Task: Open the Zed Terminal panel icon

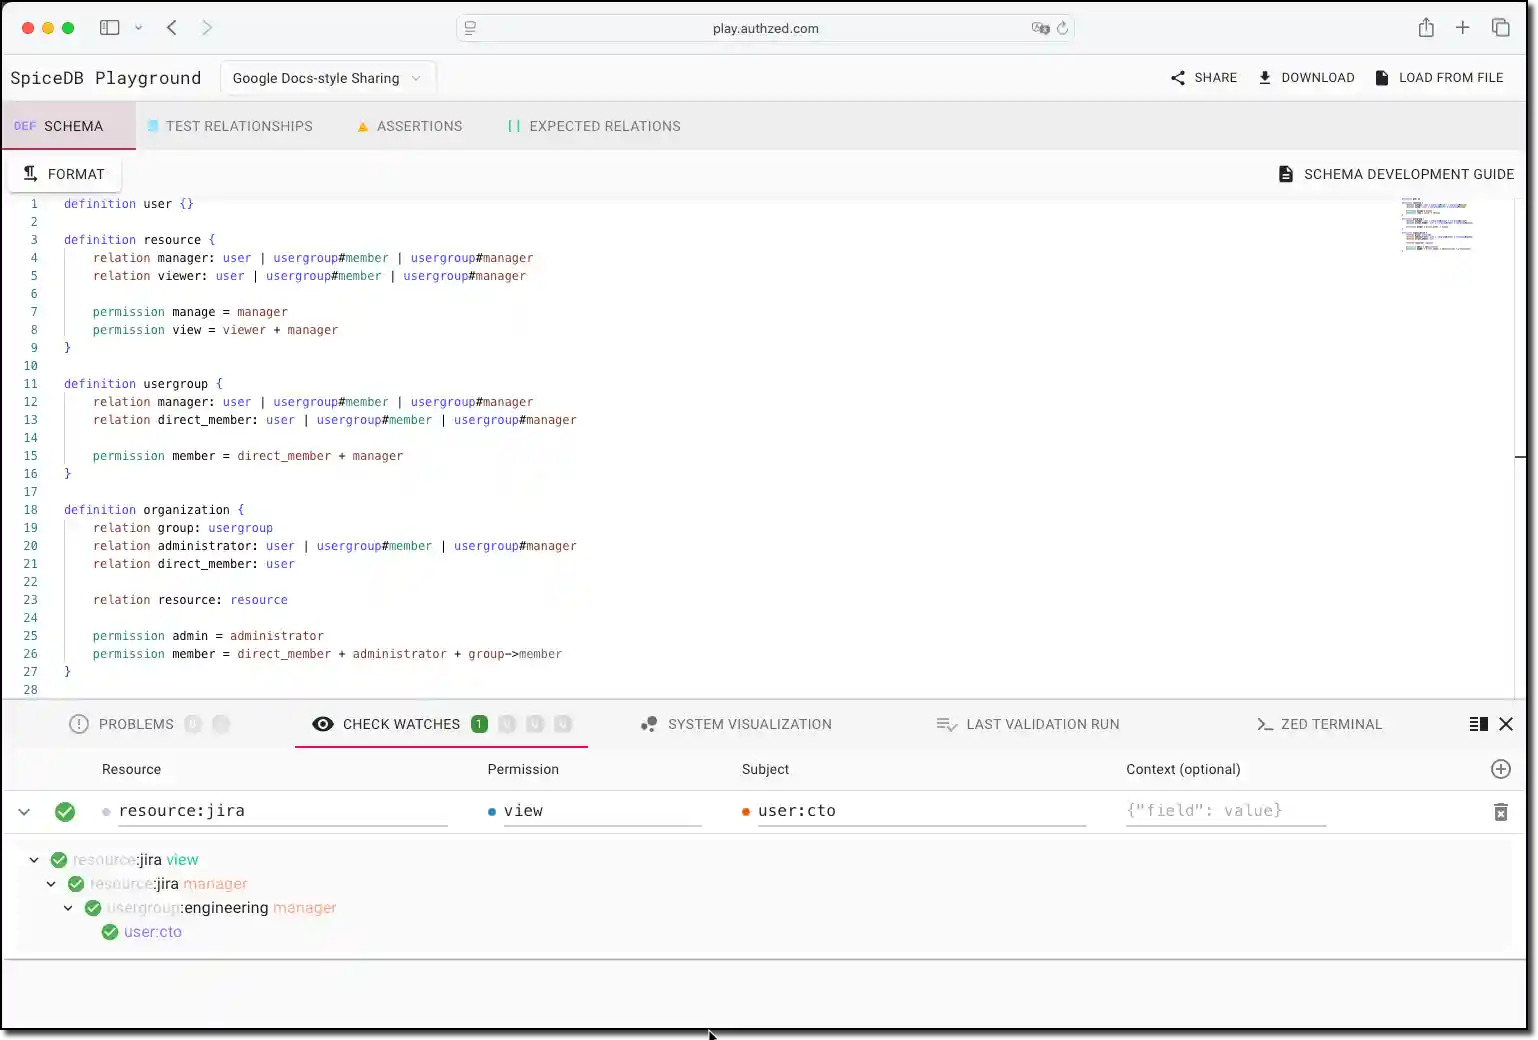Action: pyautogui.click(x=1265, y=723)
